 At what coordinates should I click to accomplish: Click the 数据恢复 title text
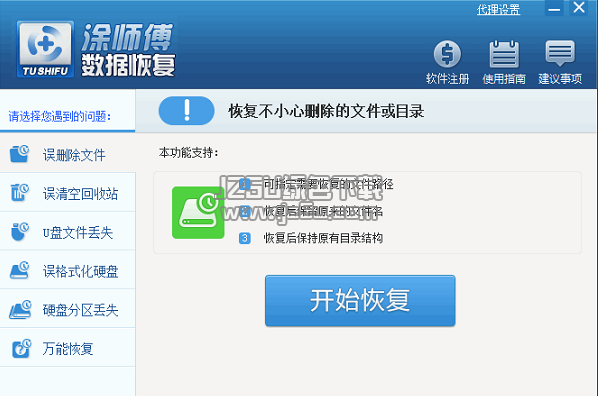(128, 65)
